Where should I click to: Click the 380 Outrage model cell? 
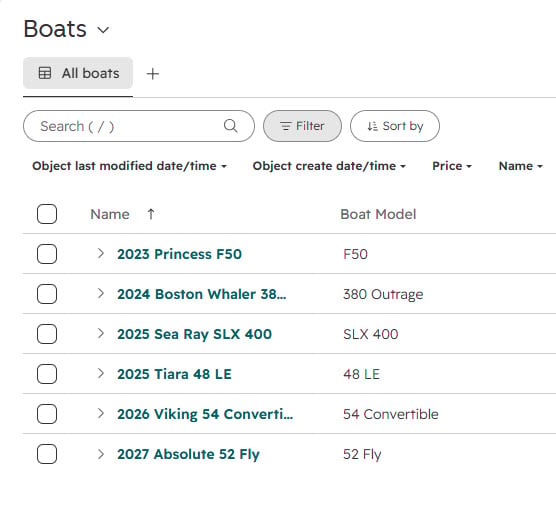pyautogui.click(x=383, y=294)
